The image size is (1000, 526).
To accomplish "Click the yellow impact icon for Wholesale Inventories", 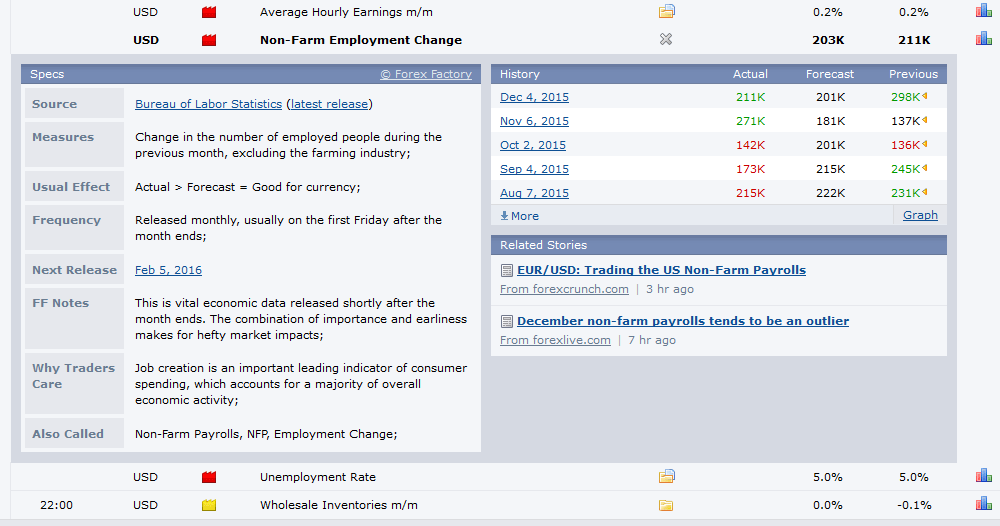I will pyautogui.click(x=209, y=505).
